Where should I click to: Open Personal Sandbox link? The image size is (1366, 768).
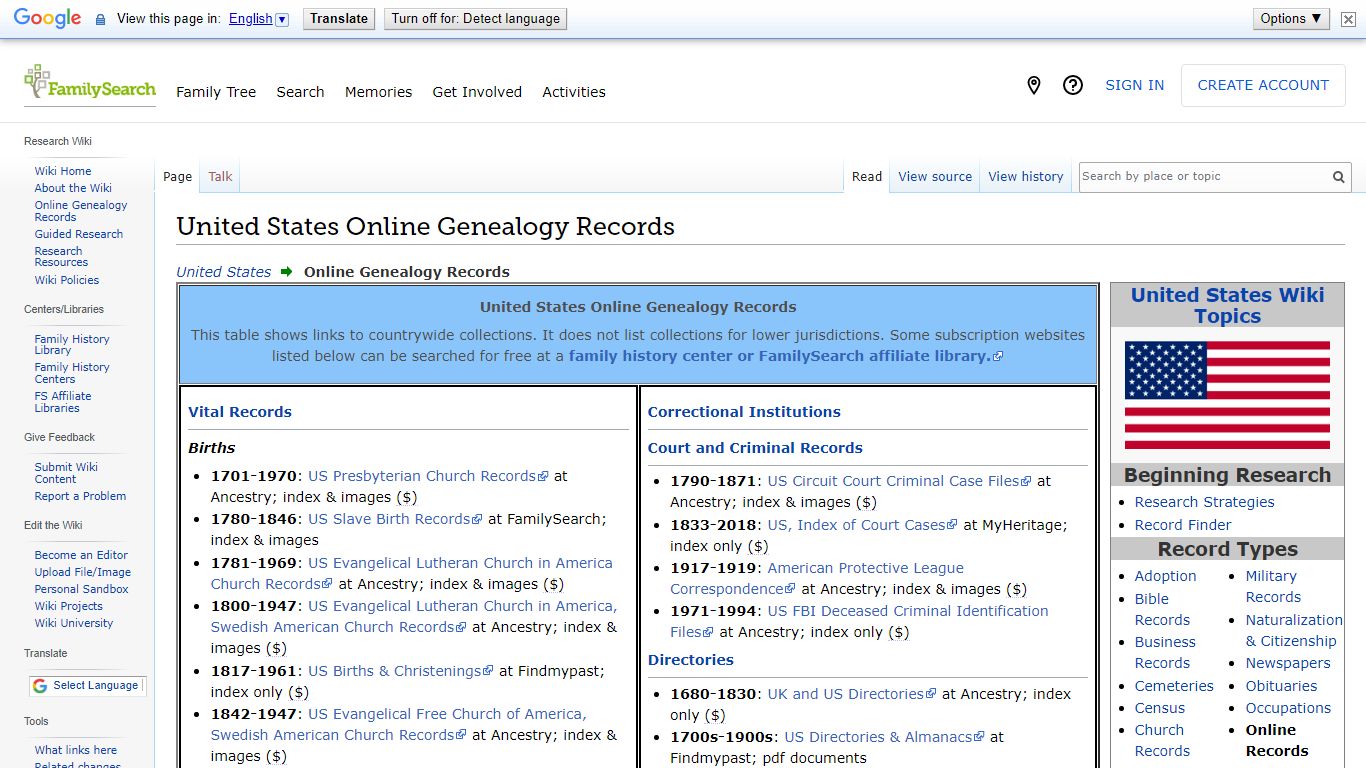(x=81, y=589)
